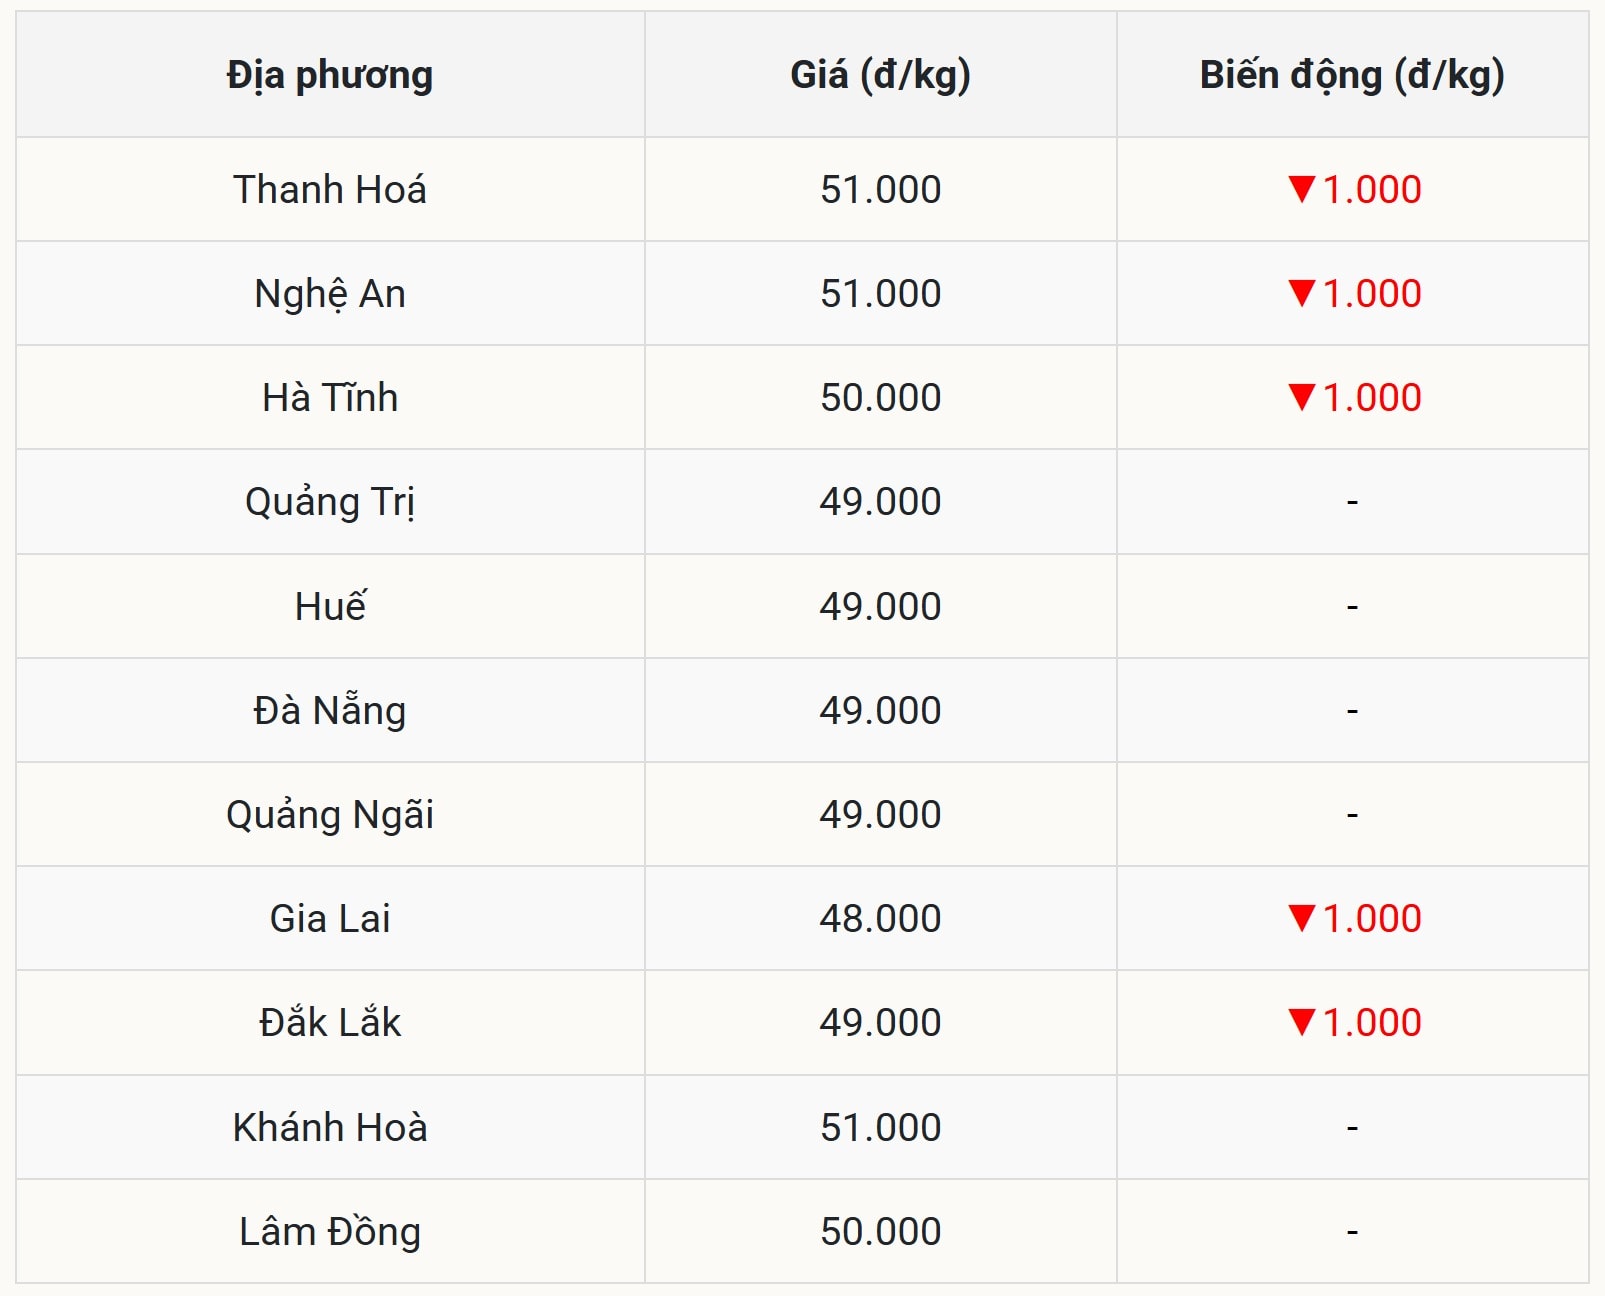This screenshot has width=1605, height=1296.
Task: Click the Đà Nẵng location name
Action: (x=330, y=710)
